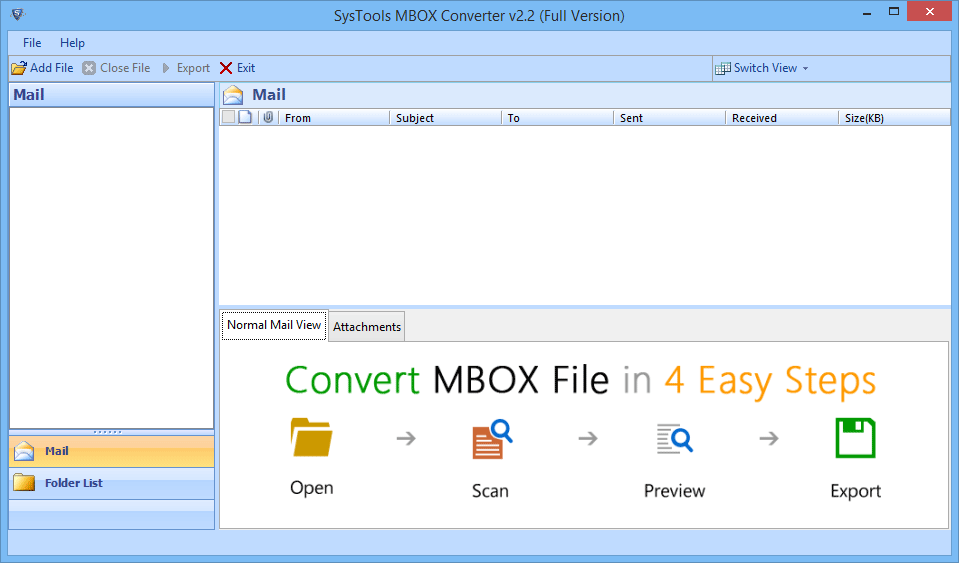This screenshot has width=959, height=563.
Task: Click the envelope icon beside Mail heading
Action: tap(233, 95)
